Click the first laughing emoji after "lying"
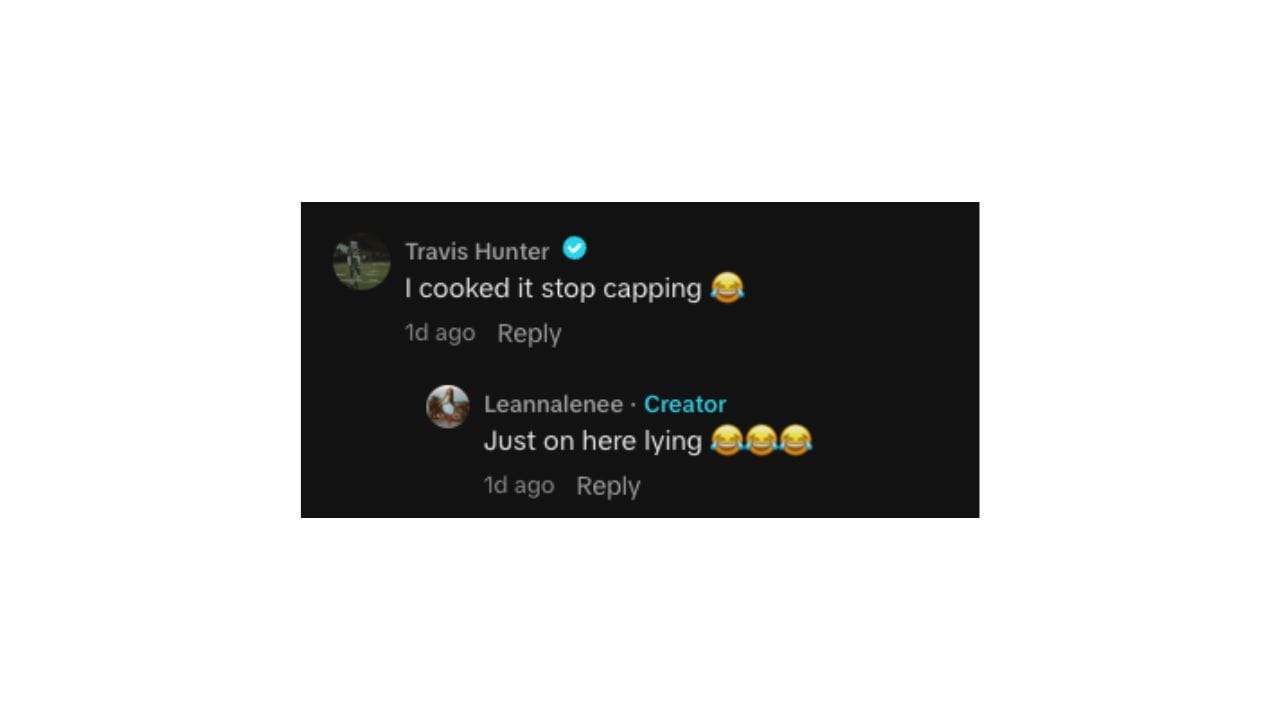Screen dimensions: 1280x720 727,440
